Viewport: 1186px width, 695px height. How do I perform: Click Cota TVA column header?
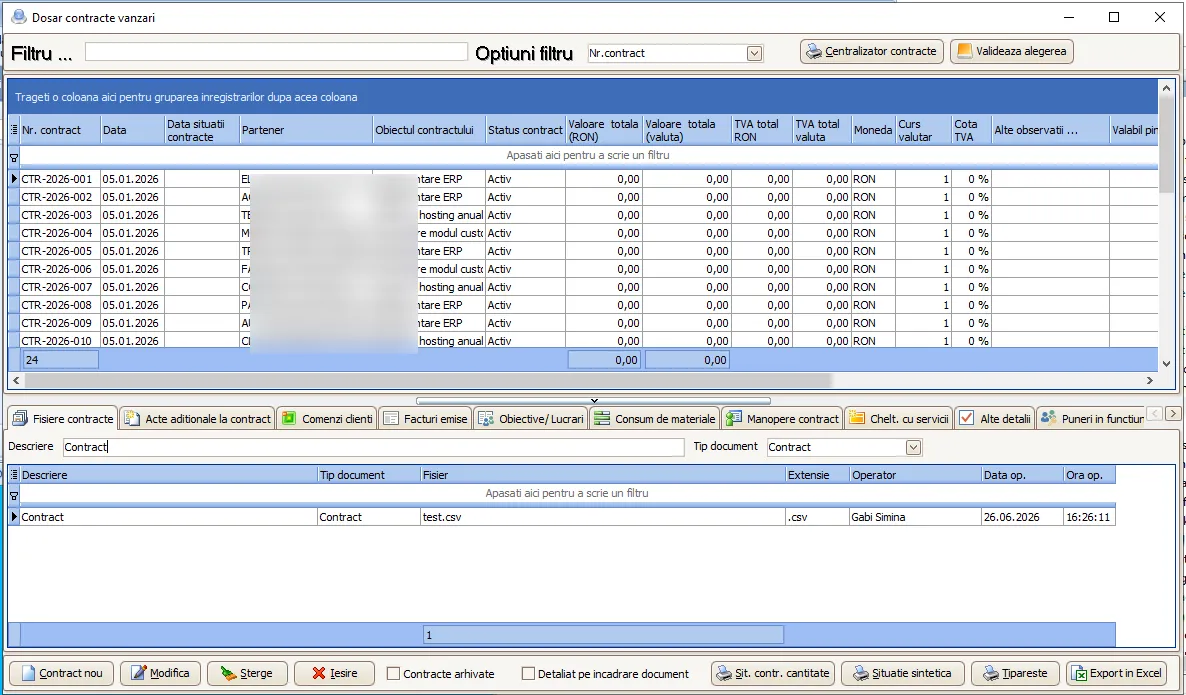tap(971, 130)
